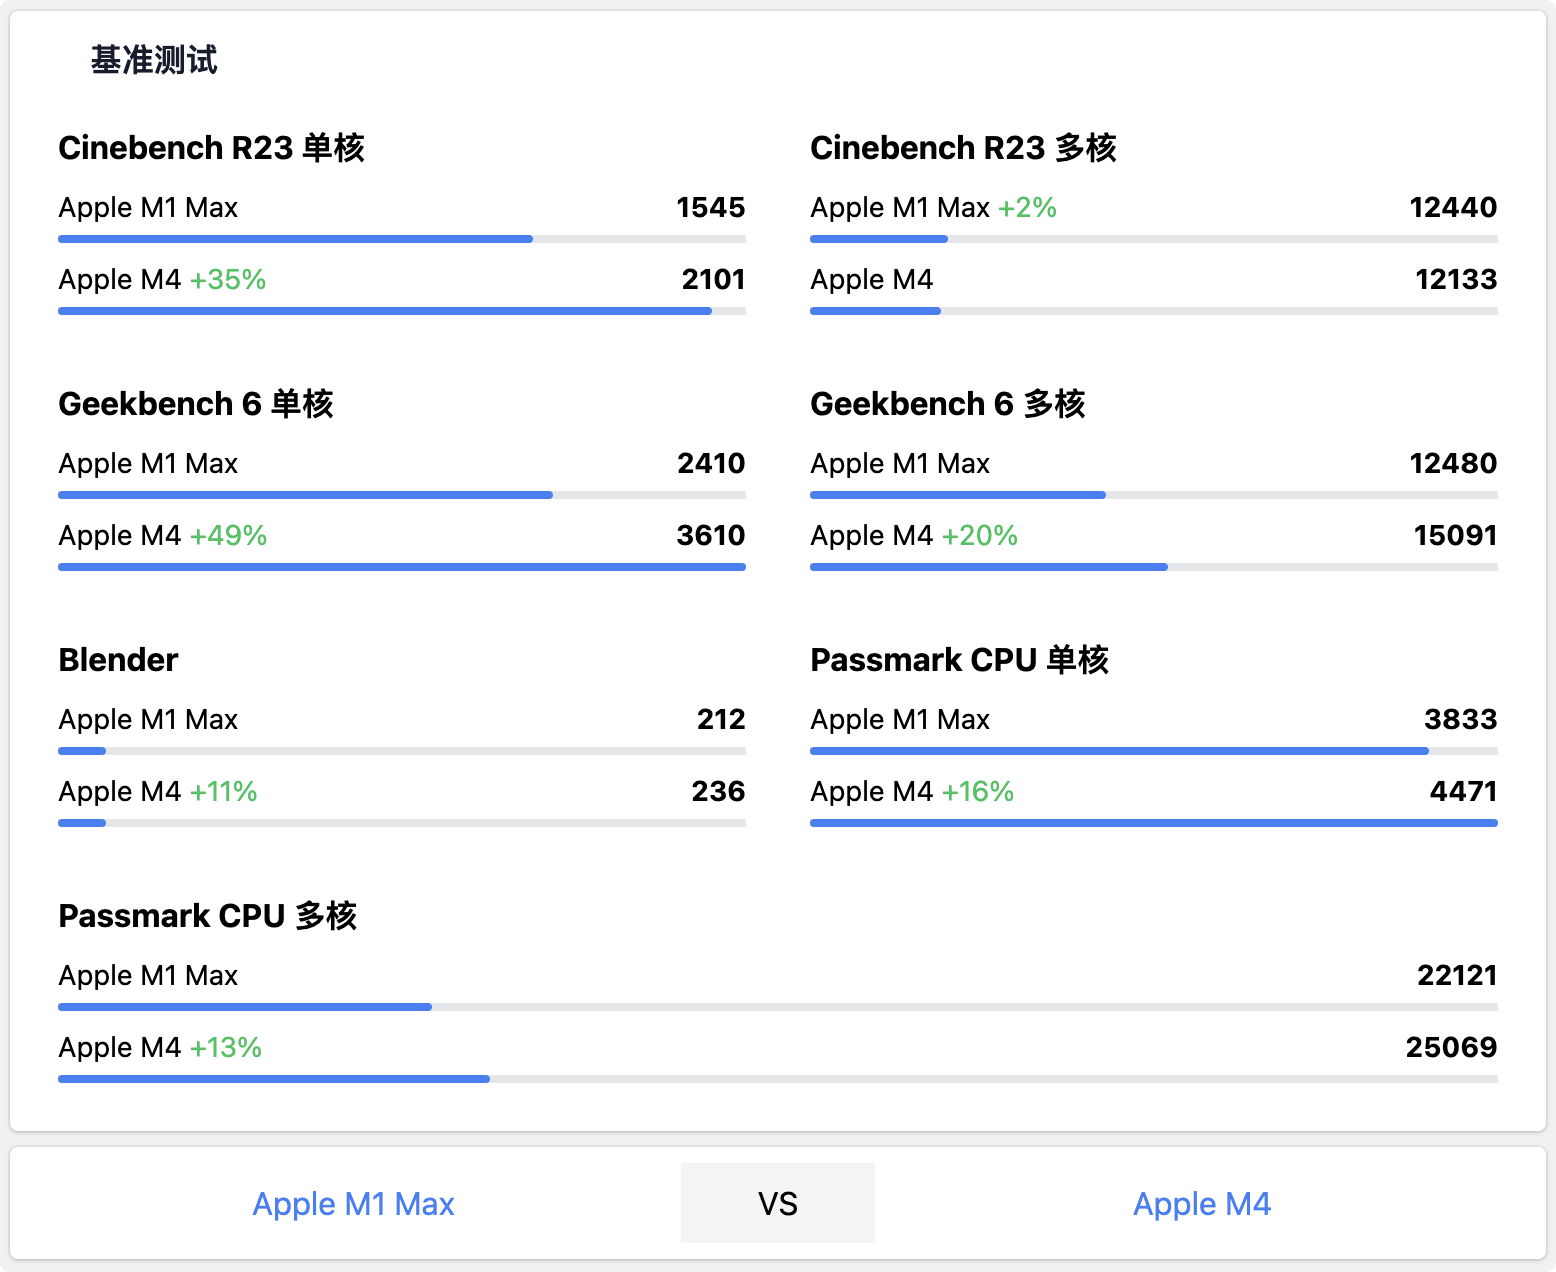Click the Geekbench 6 多核 heading
Image resolution: width=1556 pixels, height=1272 pixels.
947,404
